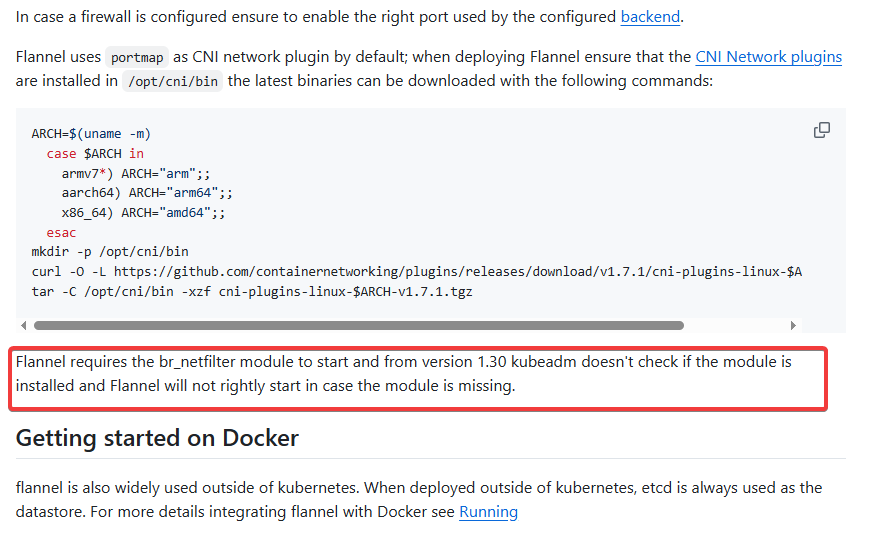This screenshot has height=538, width=869.
Task: Click the "esac" keyword in the code
Action: (61, 232)
